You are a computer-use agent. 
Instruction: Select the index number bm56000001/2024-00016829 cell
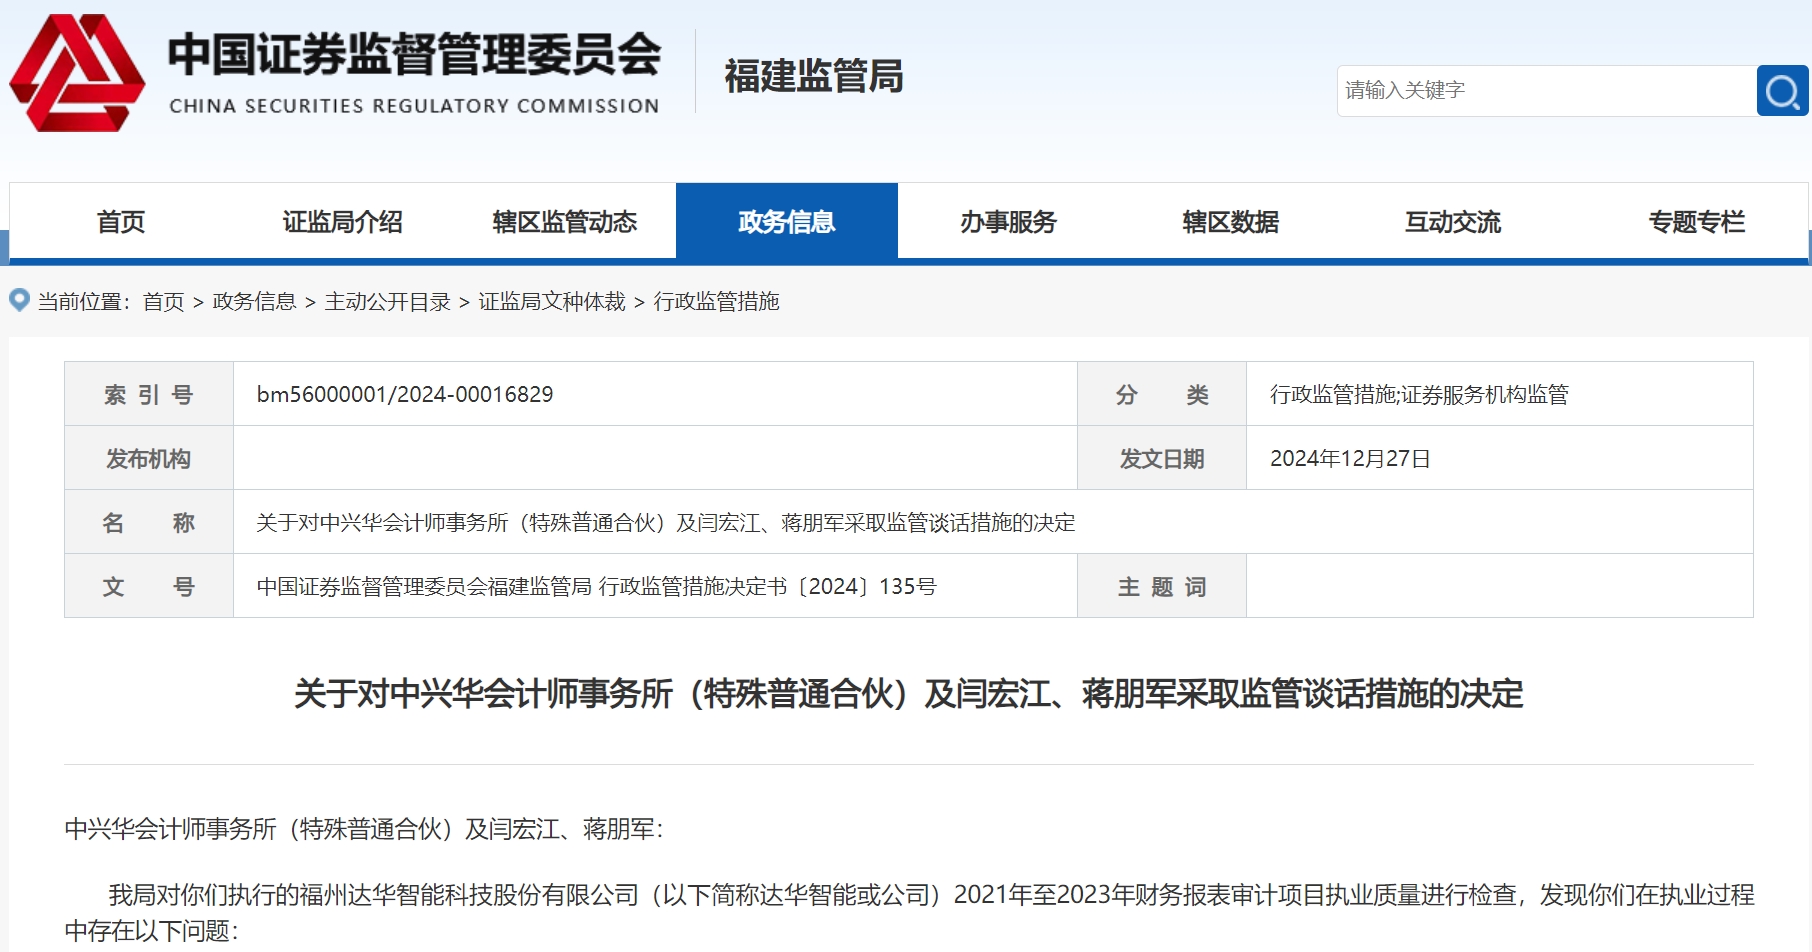point(402,393)
